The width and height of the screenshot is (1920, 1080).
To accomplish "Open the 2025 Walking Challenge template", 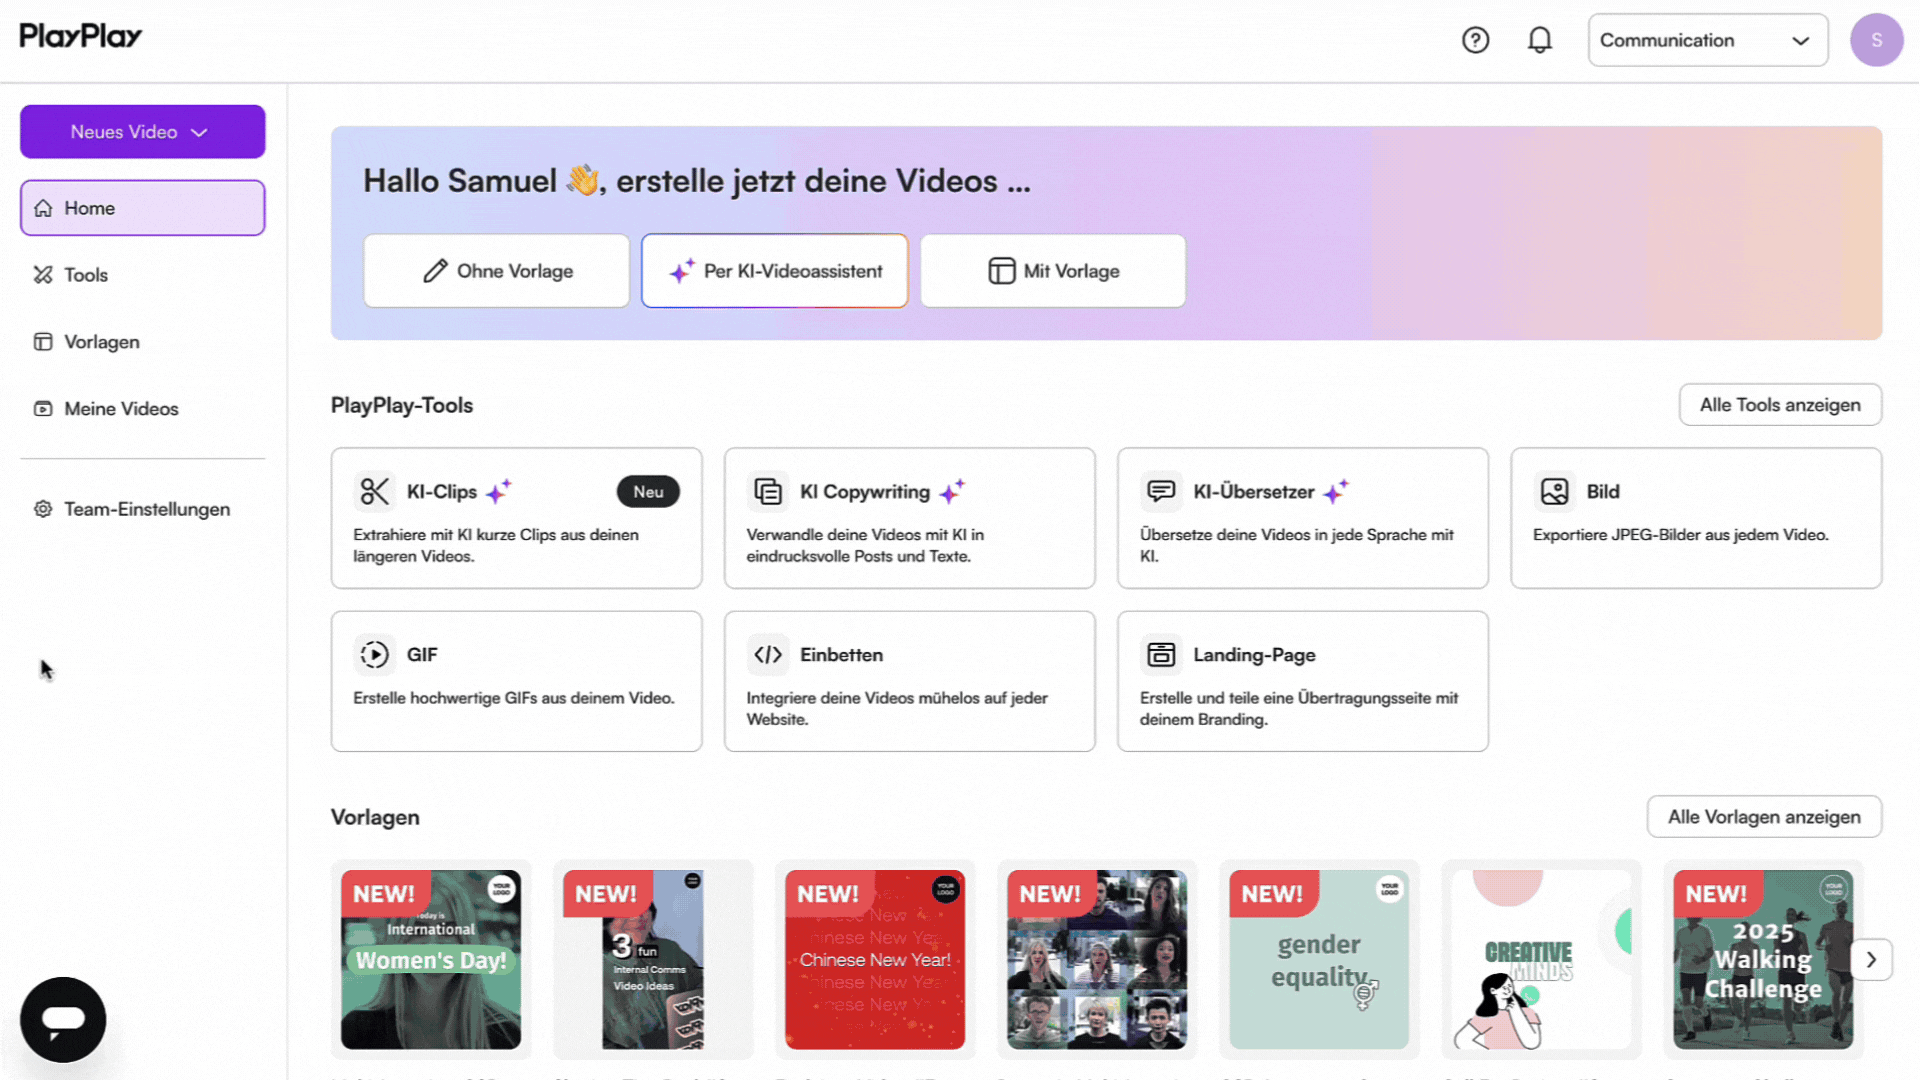I will point(1763,960).
